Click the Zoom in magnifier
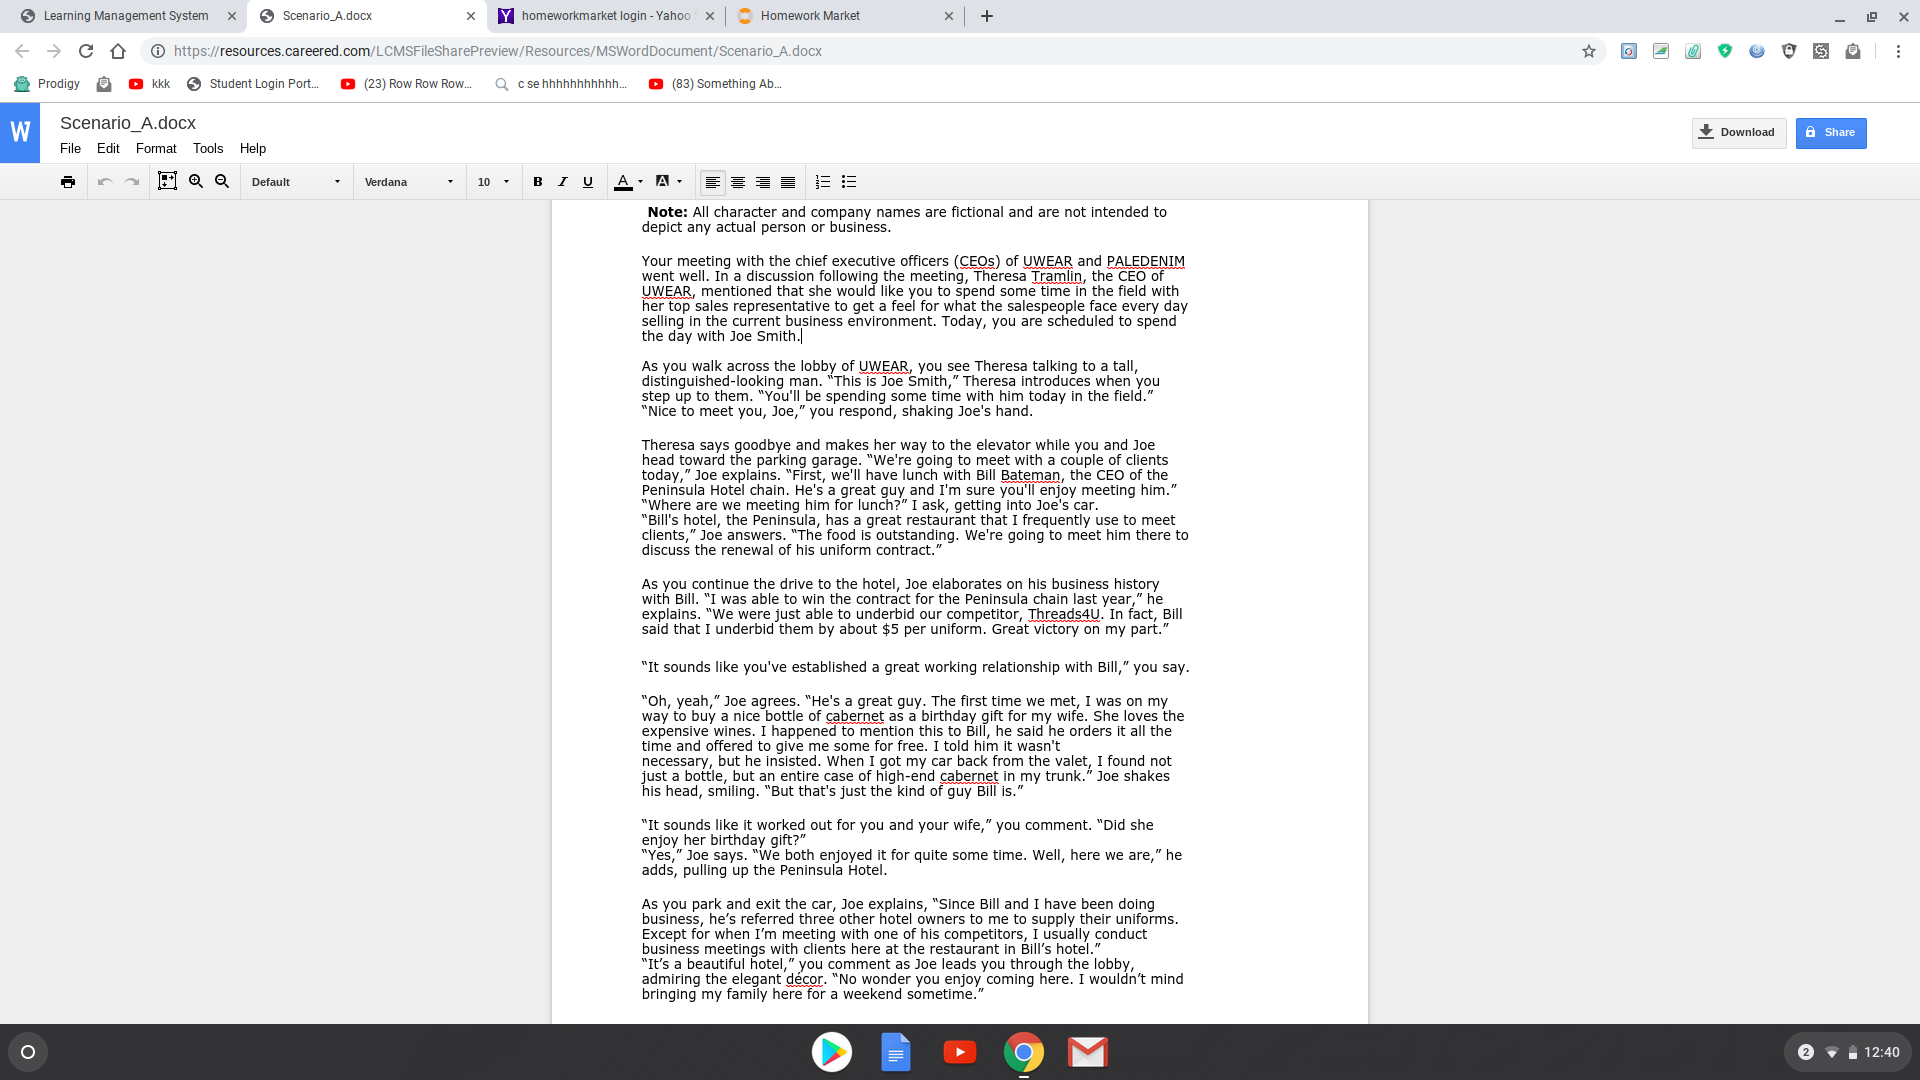1920x1080 pixels. [196, 181]
